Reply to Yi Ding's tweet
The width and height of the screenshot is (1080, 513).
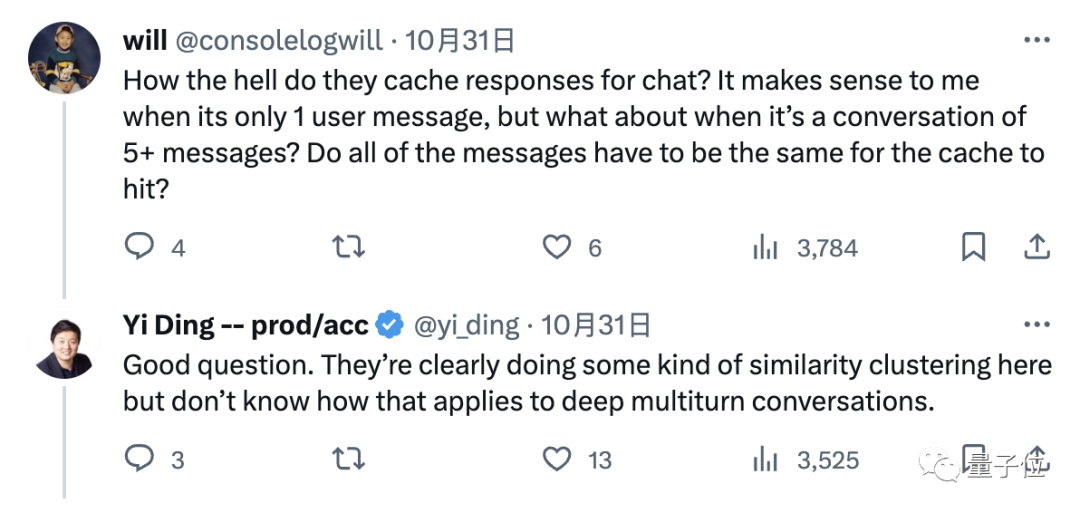click(137, 459)
